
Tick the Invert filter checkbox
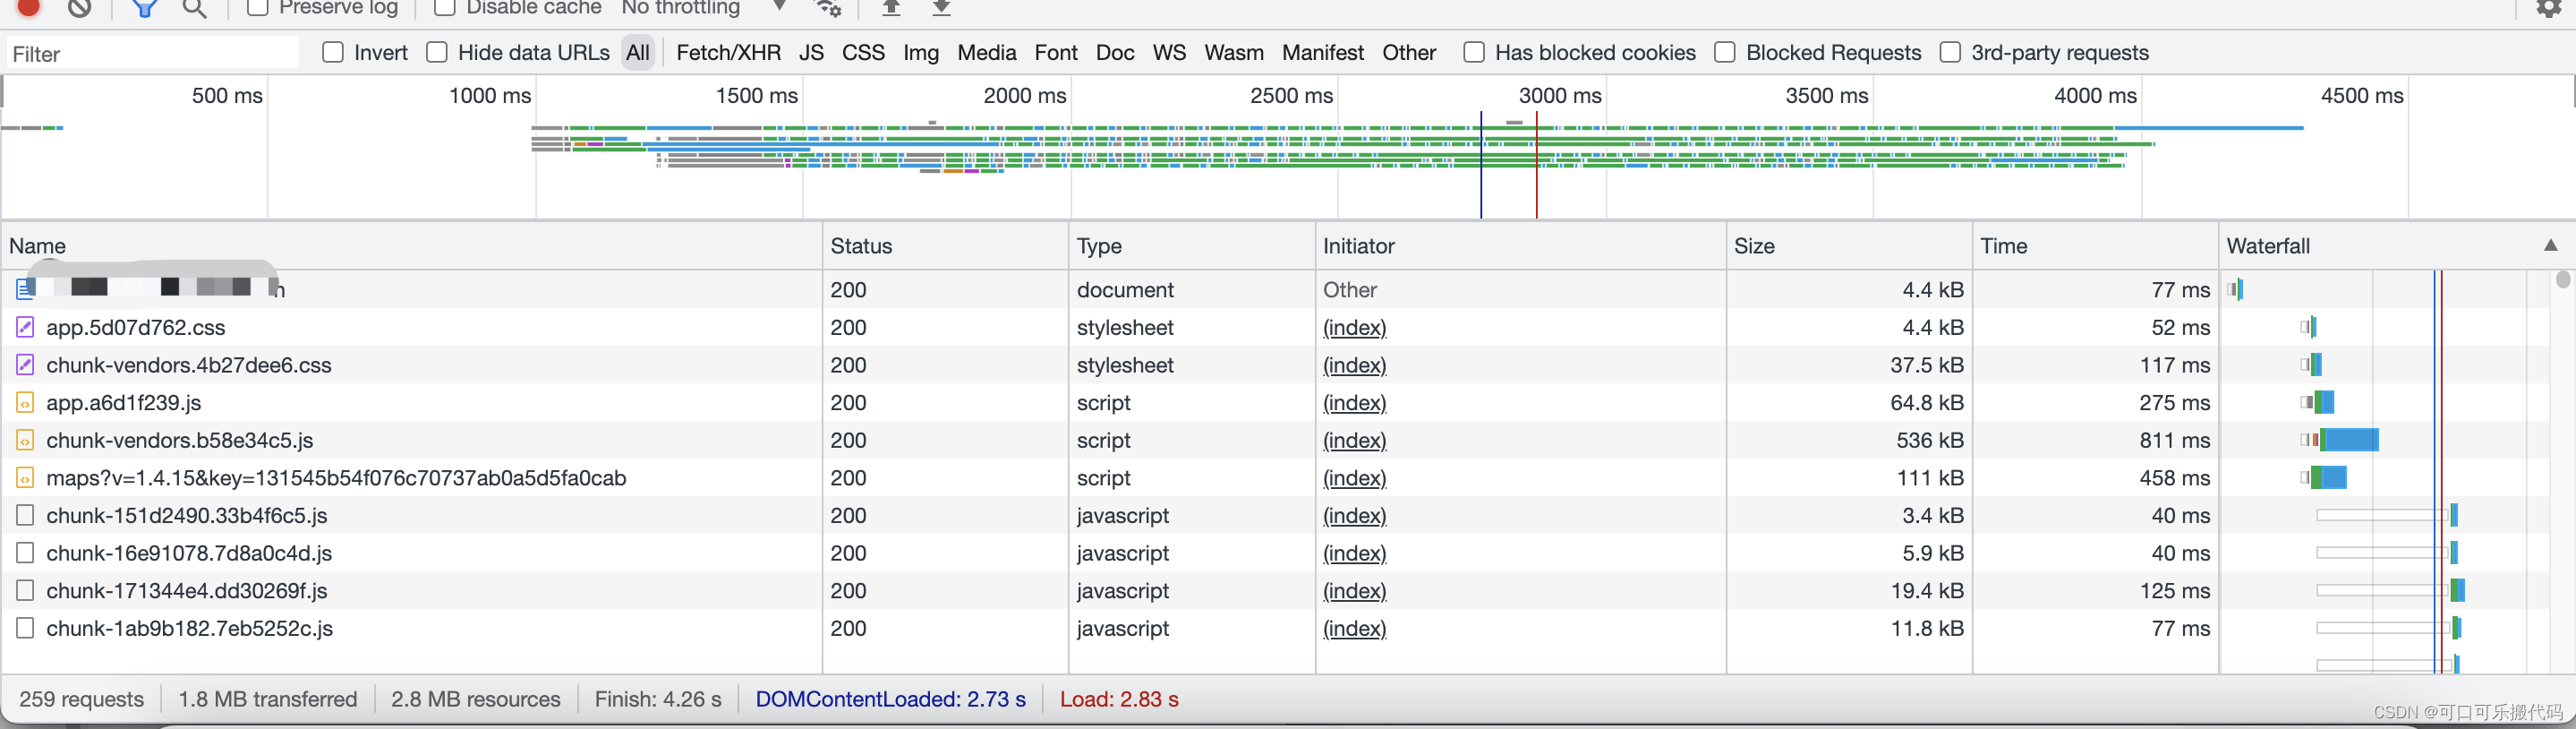tap(333, 52)
